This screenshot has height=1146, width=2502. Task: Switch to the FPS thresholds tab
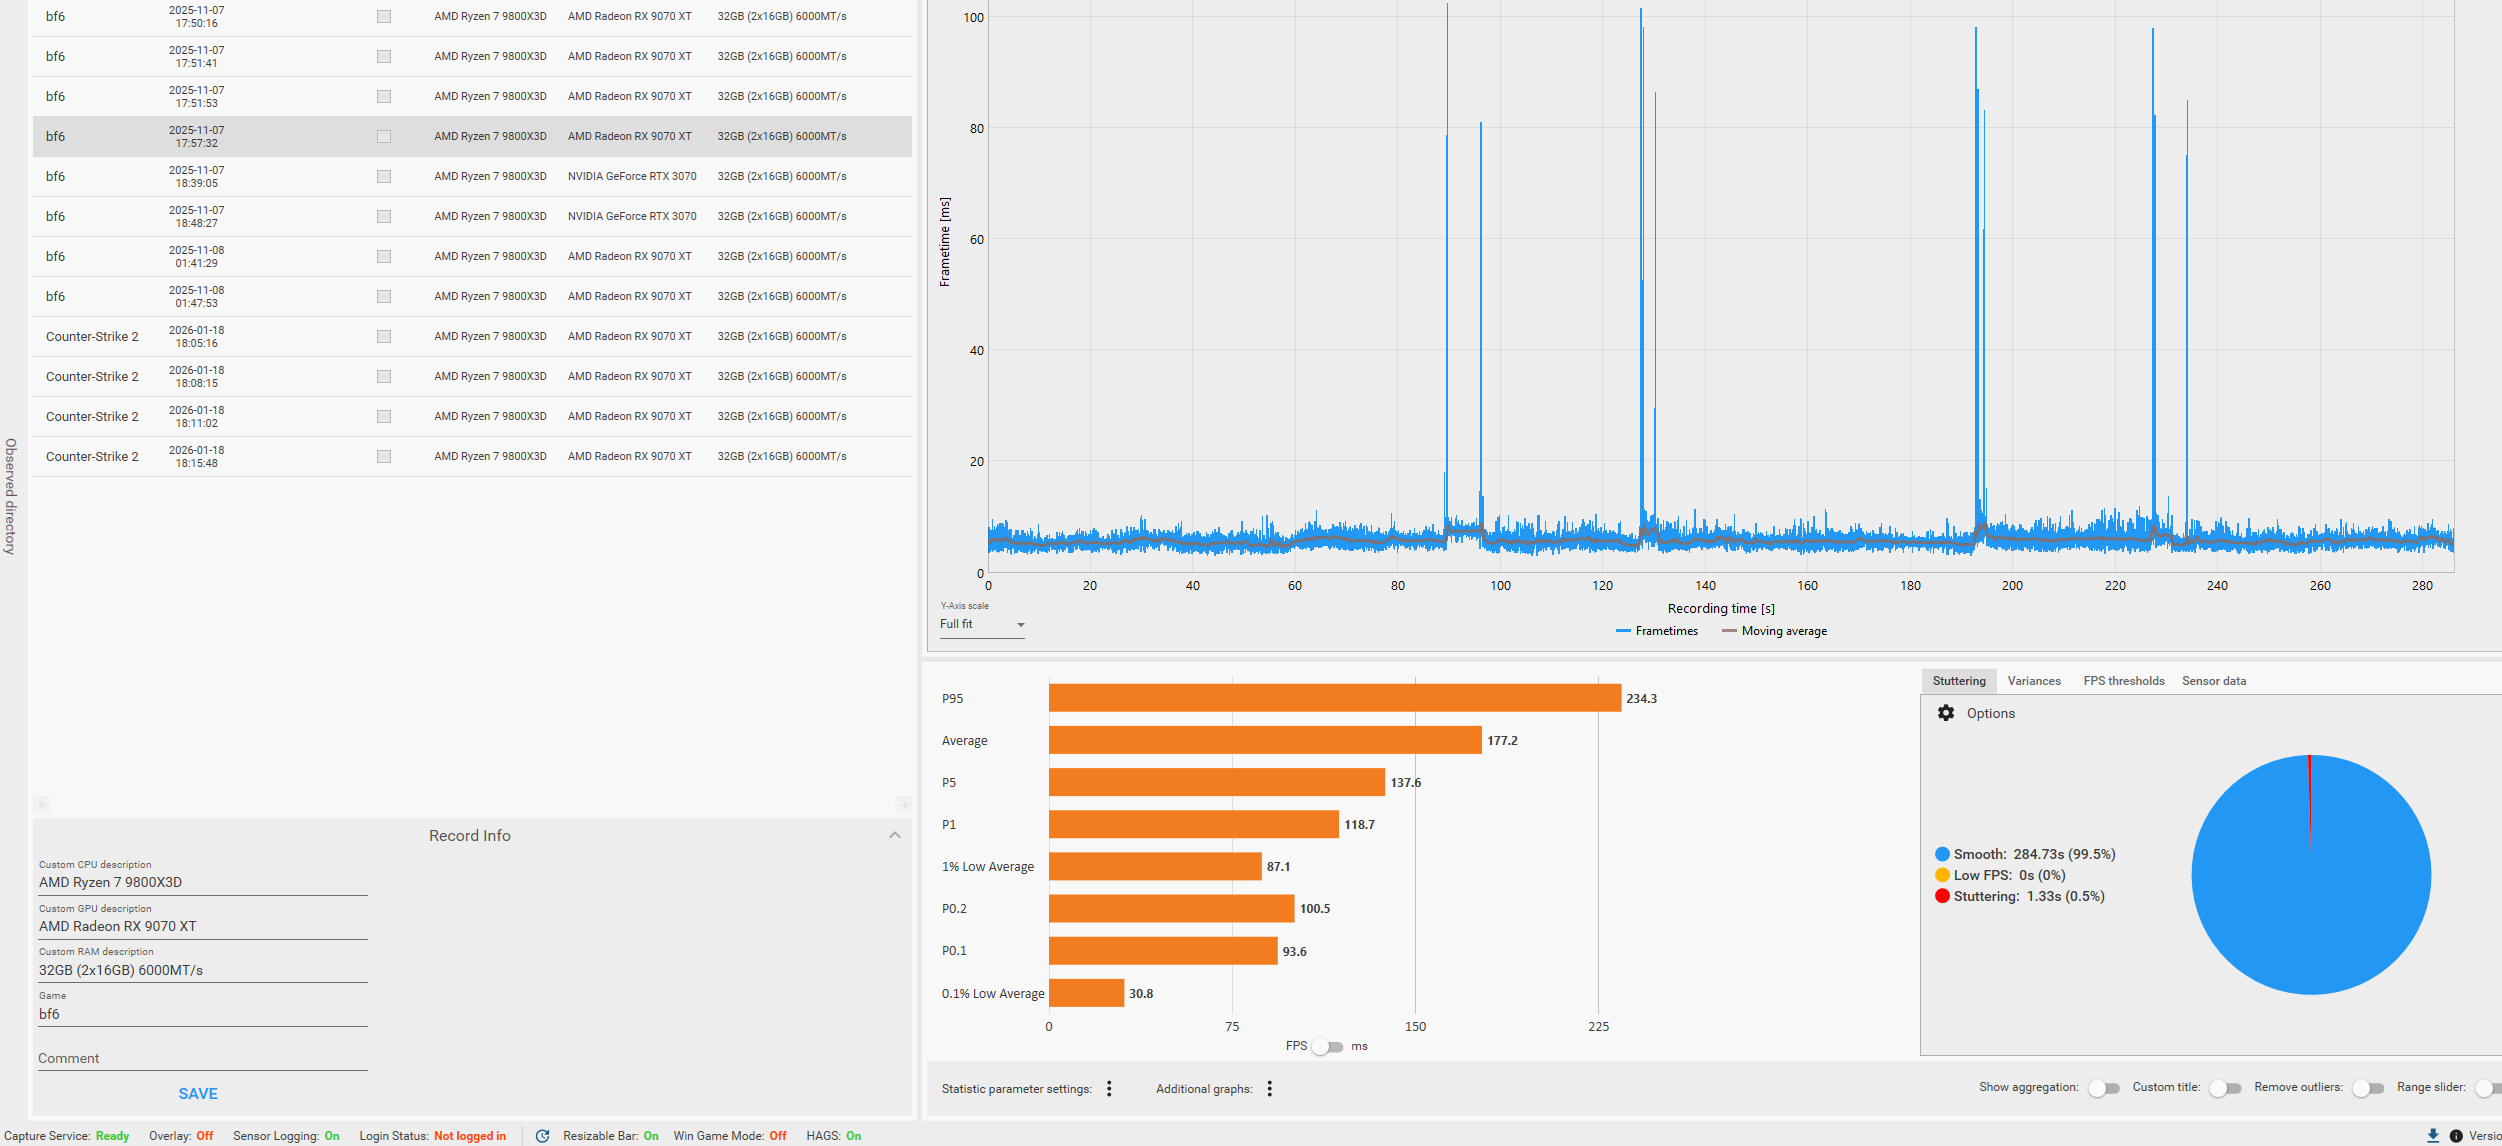click(2123, 681)
